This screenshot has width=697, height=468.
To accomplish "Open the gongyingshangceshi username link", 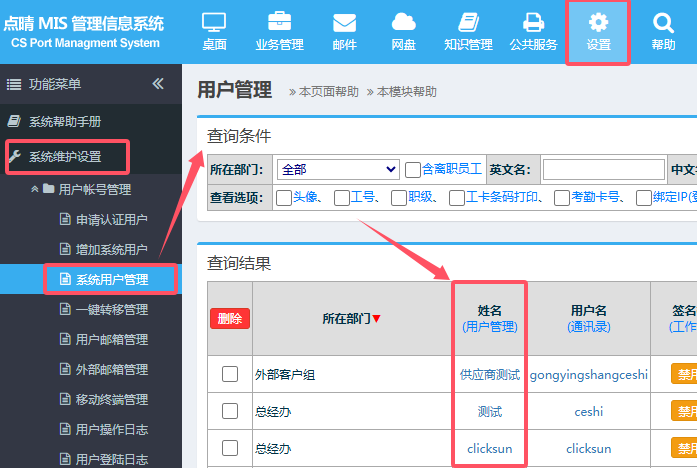I will pos(588,375).
